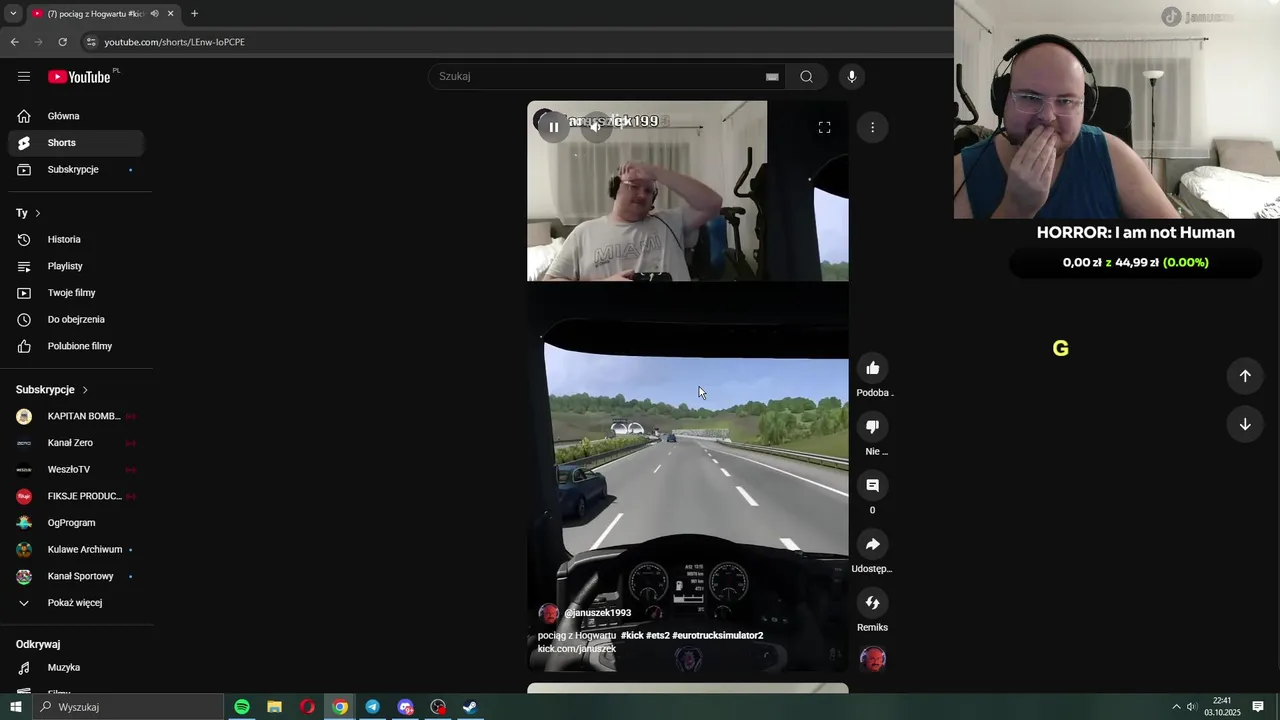
Task: Open the on-screen keyboard icon in search
Action: [772, 77]
